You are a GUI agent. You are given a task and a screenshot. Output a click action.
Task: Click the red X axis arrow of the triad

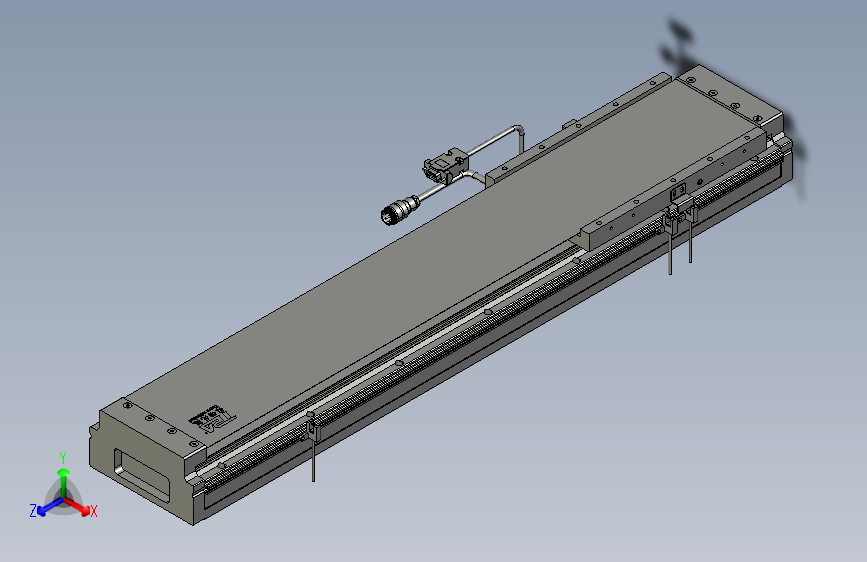tap(78, 506)
